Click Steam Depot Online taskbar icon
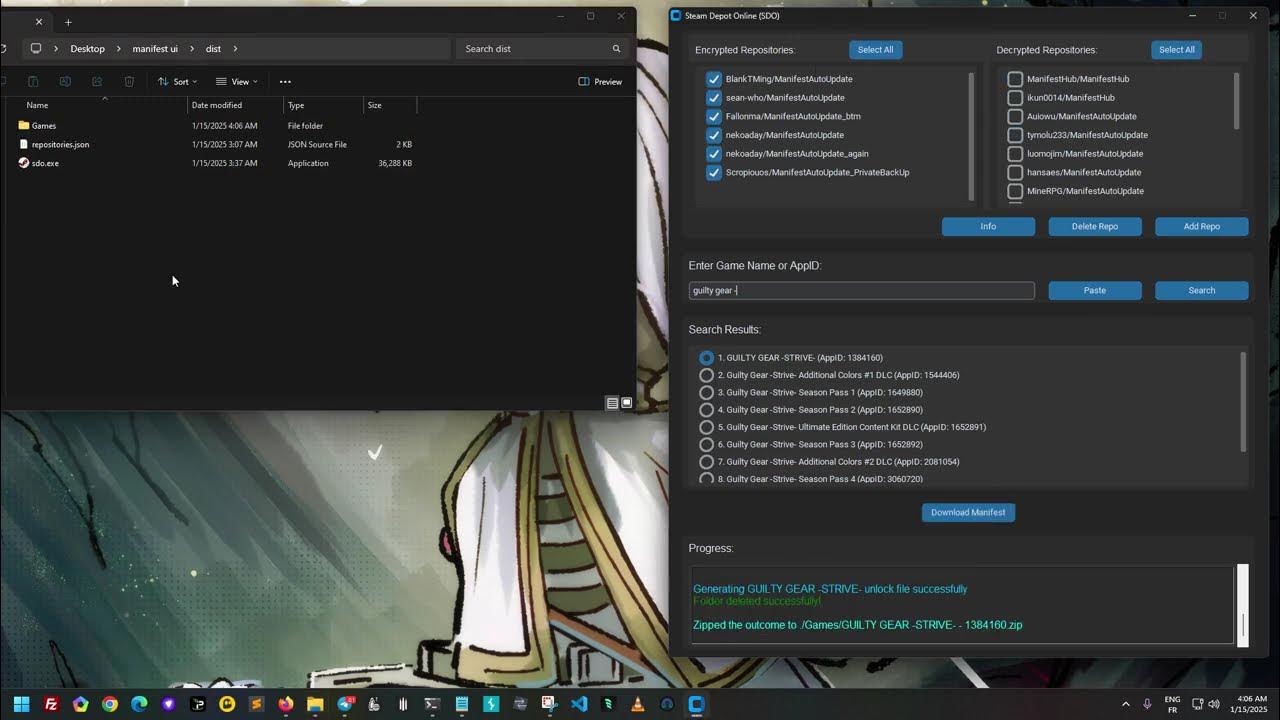Screen dimensions: 1280x720 696,704
